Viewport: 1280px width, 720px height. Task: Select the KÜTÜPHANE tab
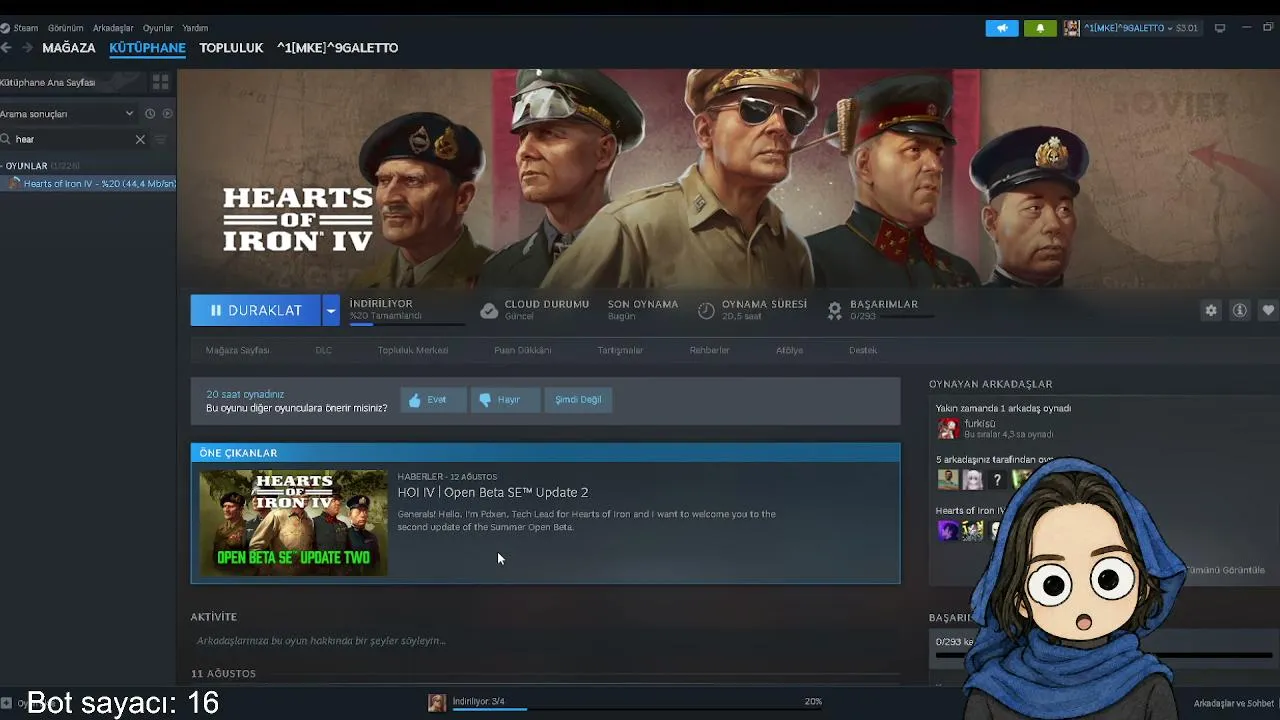point(147,48)
